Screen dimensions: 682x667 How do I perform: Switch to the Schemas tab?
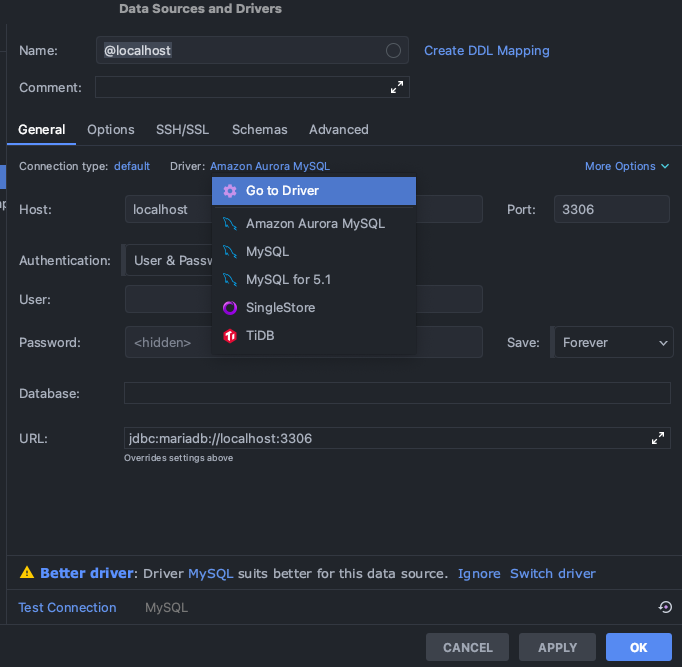(x=259, y=130)
